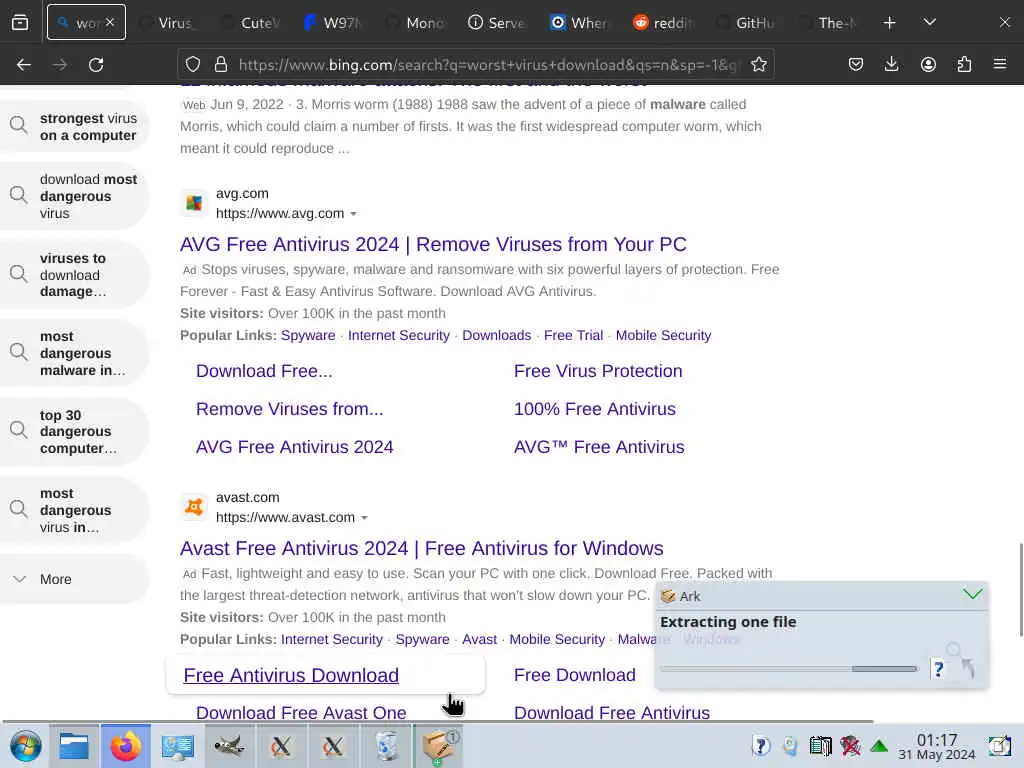Search 'strongest virus on a computer' suggestion
The image size is (1024, 768).
pyautogui.click(x=73, y=127)
